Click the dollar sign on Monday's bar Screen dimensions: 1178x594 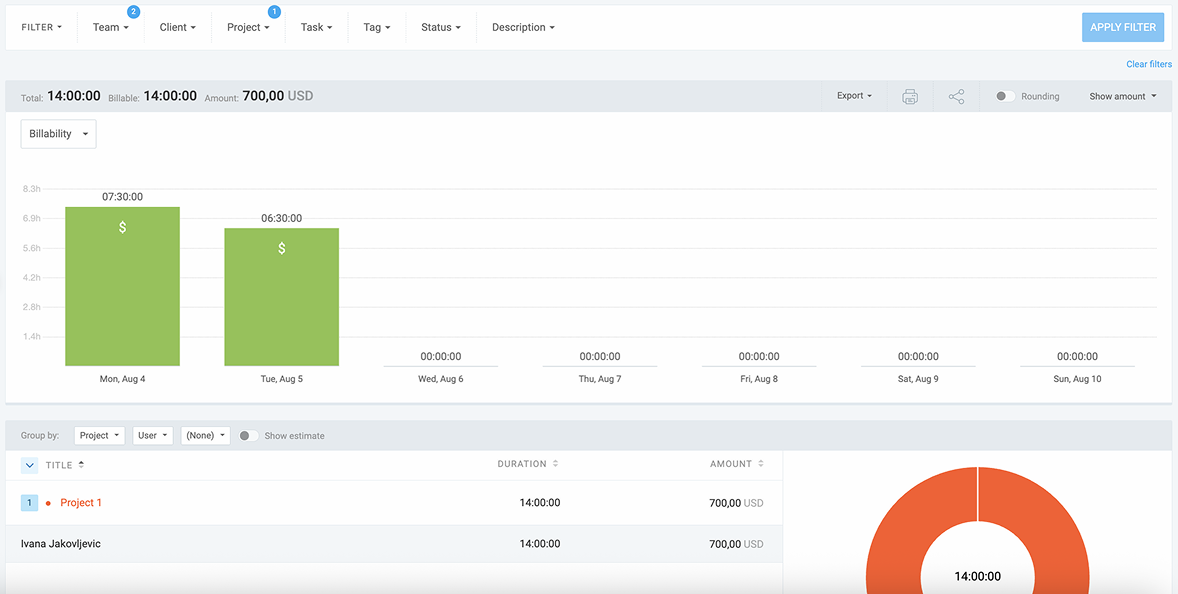123,227
